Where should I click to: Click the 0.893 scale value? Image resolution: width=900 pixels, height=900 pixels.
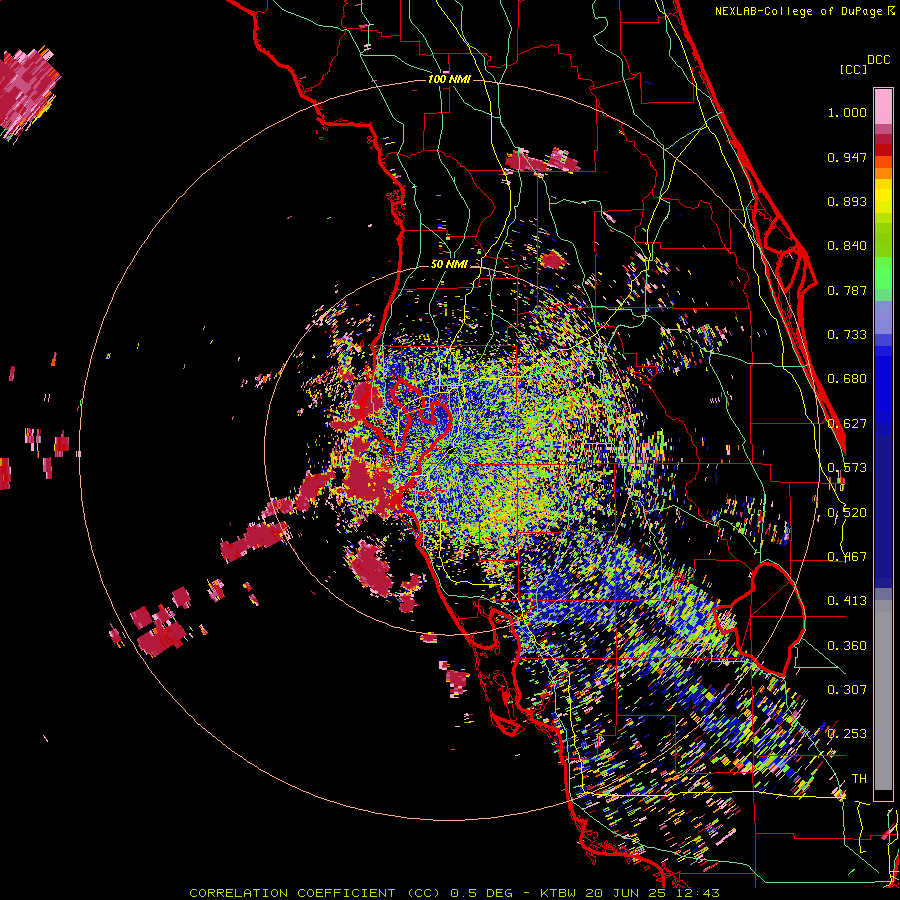[847, 201]
